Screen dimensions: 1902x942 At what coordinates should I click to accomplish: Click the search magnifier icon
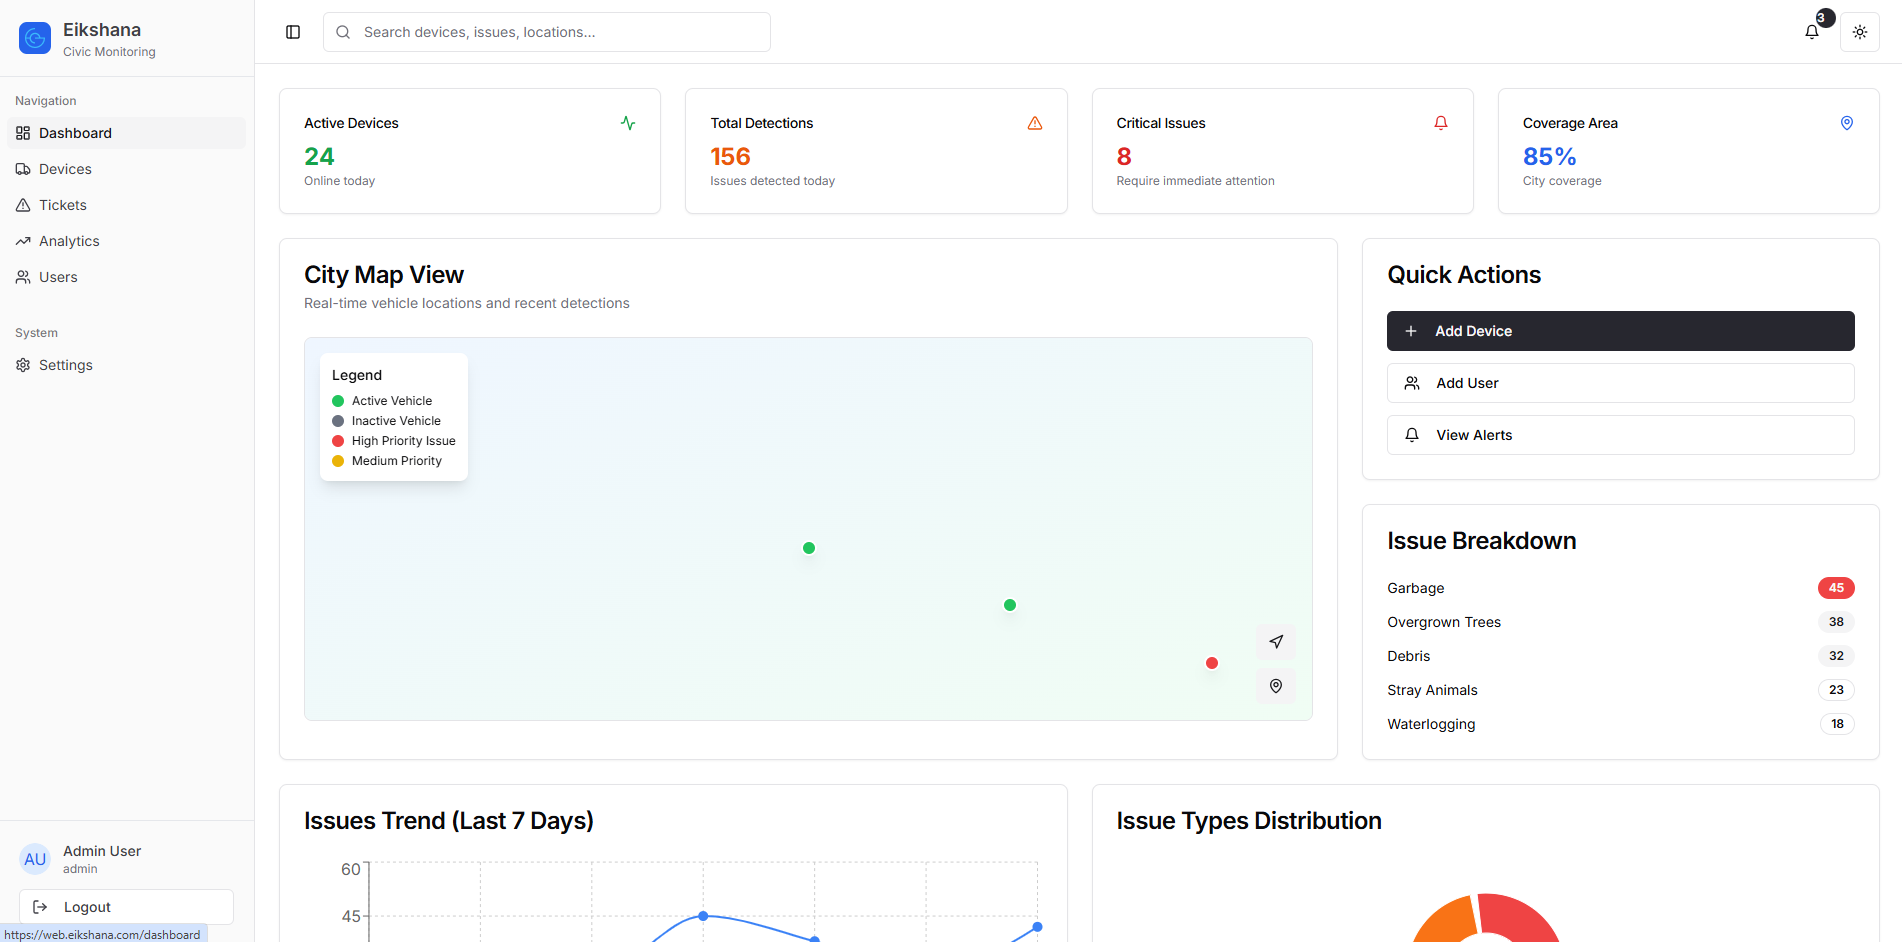[343, 32]
